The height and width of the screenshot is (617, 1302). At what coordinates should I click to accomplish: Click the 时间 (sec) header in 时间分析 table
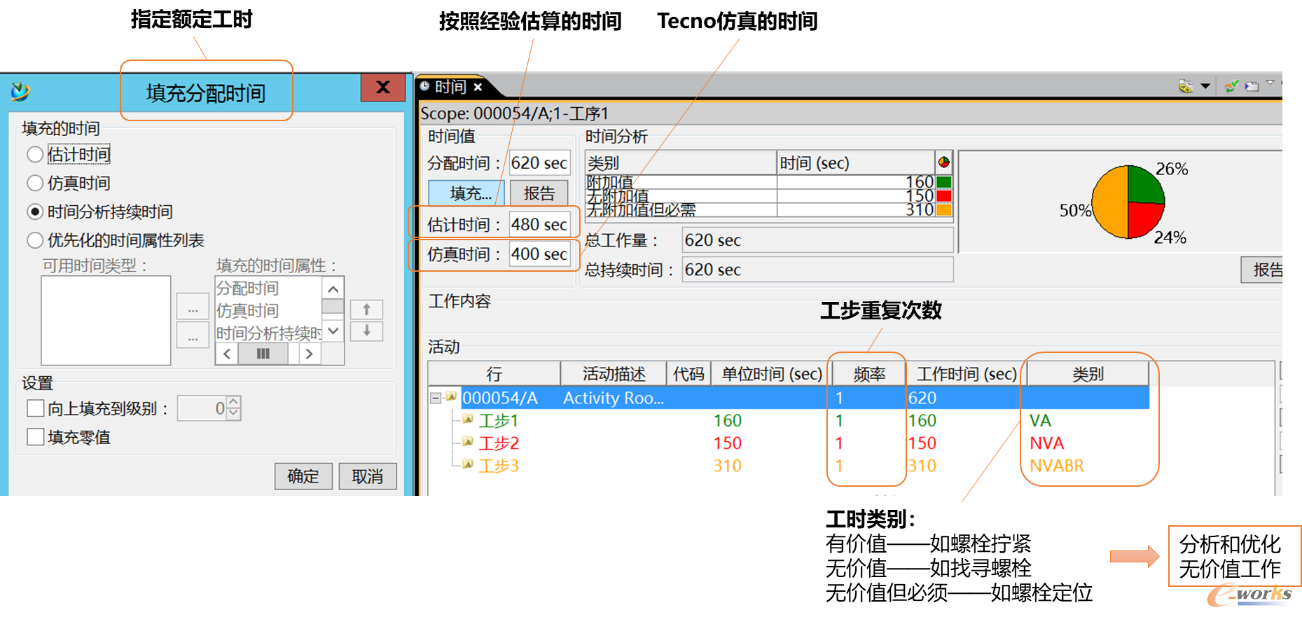coord(856,163)
